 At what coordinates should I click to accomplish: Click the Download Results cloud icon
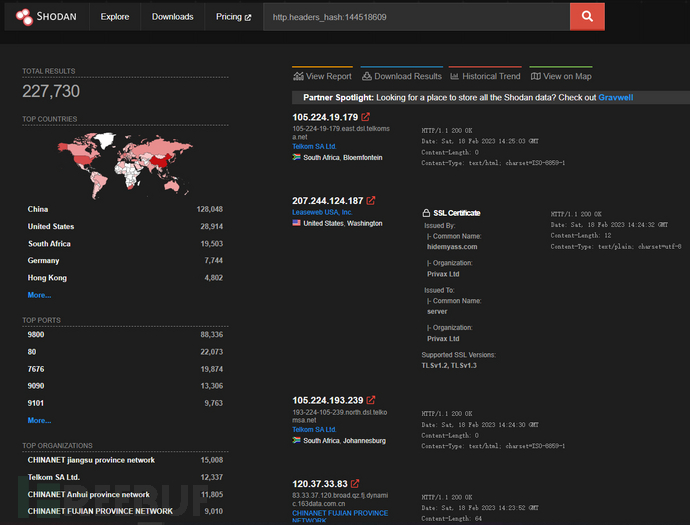coord(366,76)
